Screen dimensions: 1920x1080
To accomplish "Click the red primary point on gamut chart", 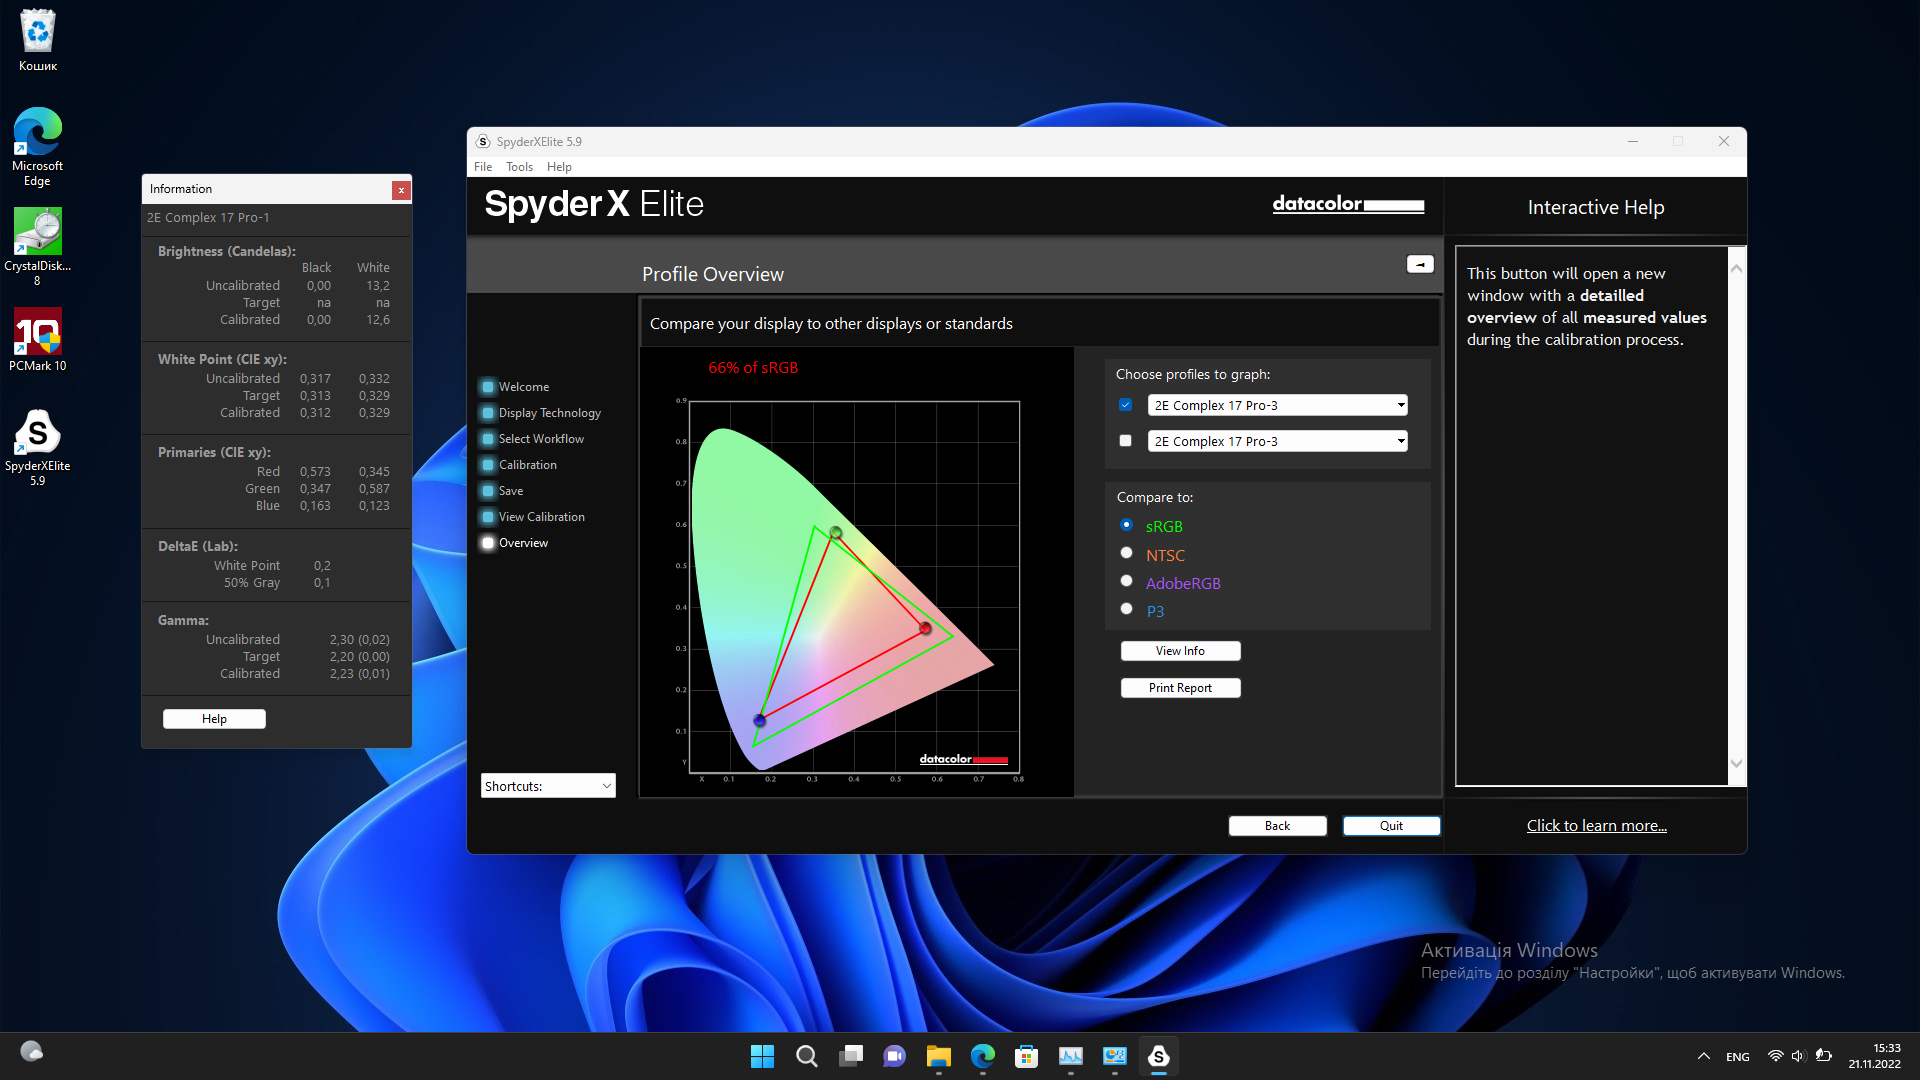I will click(925, 628).
